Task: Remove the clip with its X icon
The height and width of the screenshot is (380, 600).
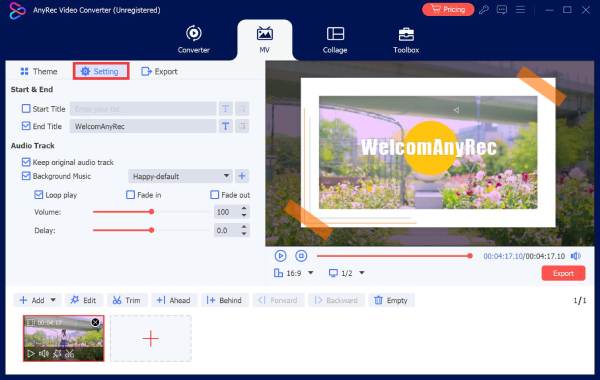Action: pyautogui.click(x=95, y=322)
